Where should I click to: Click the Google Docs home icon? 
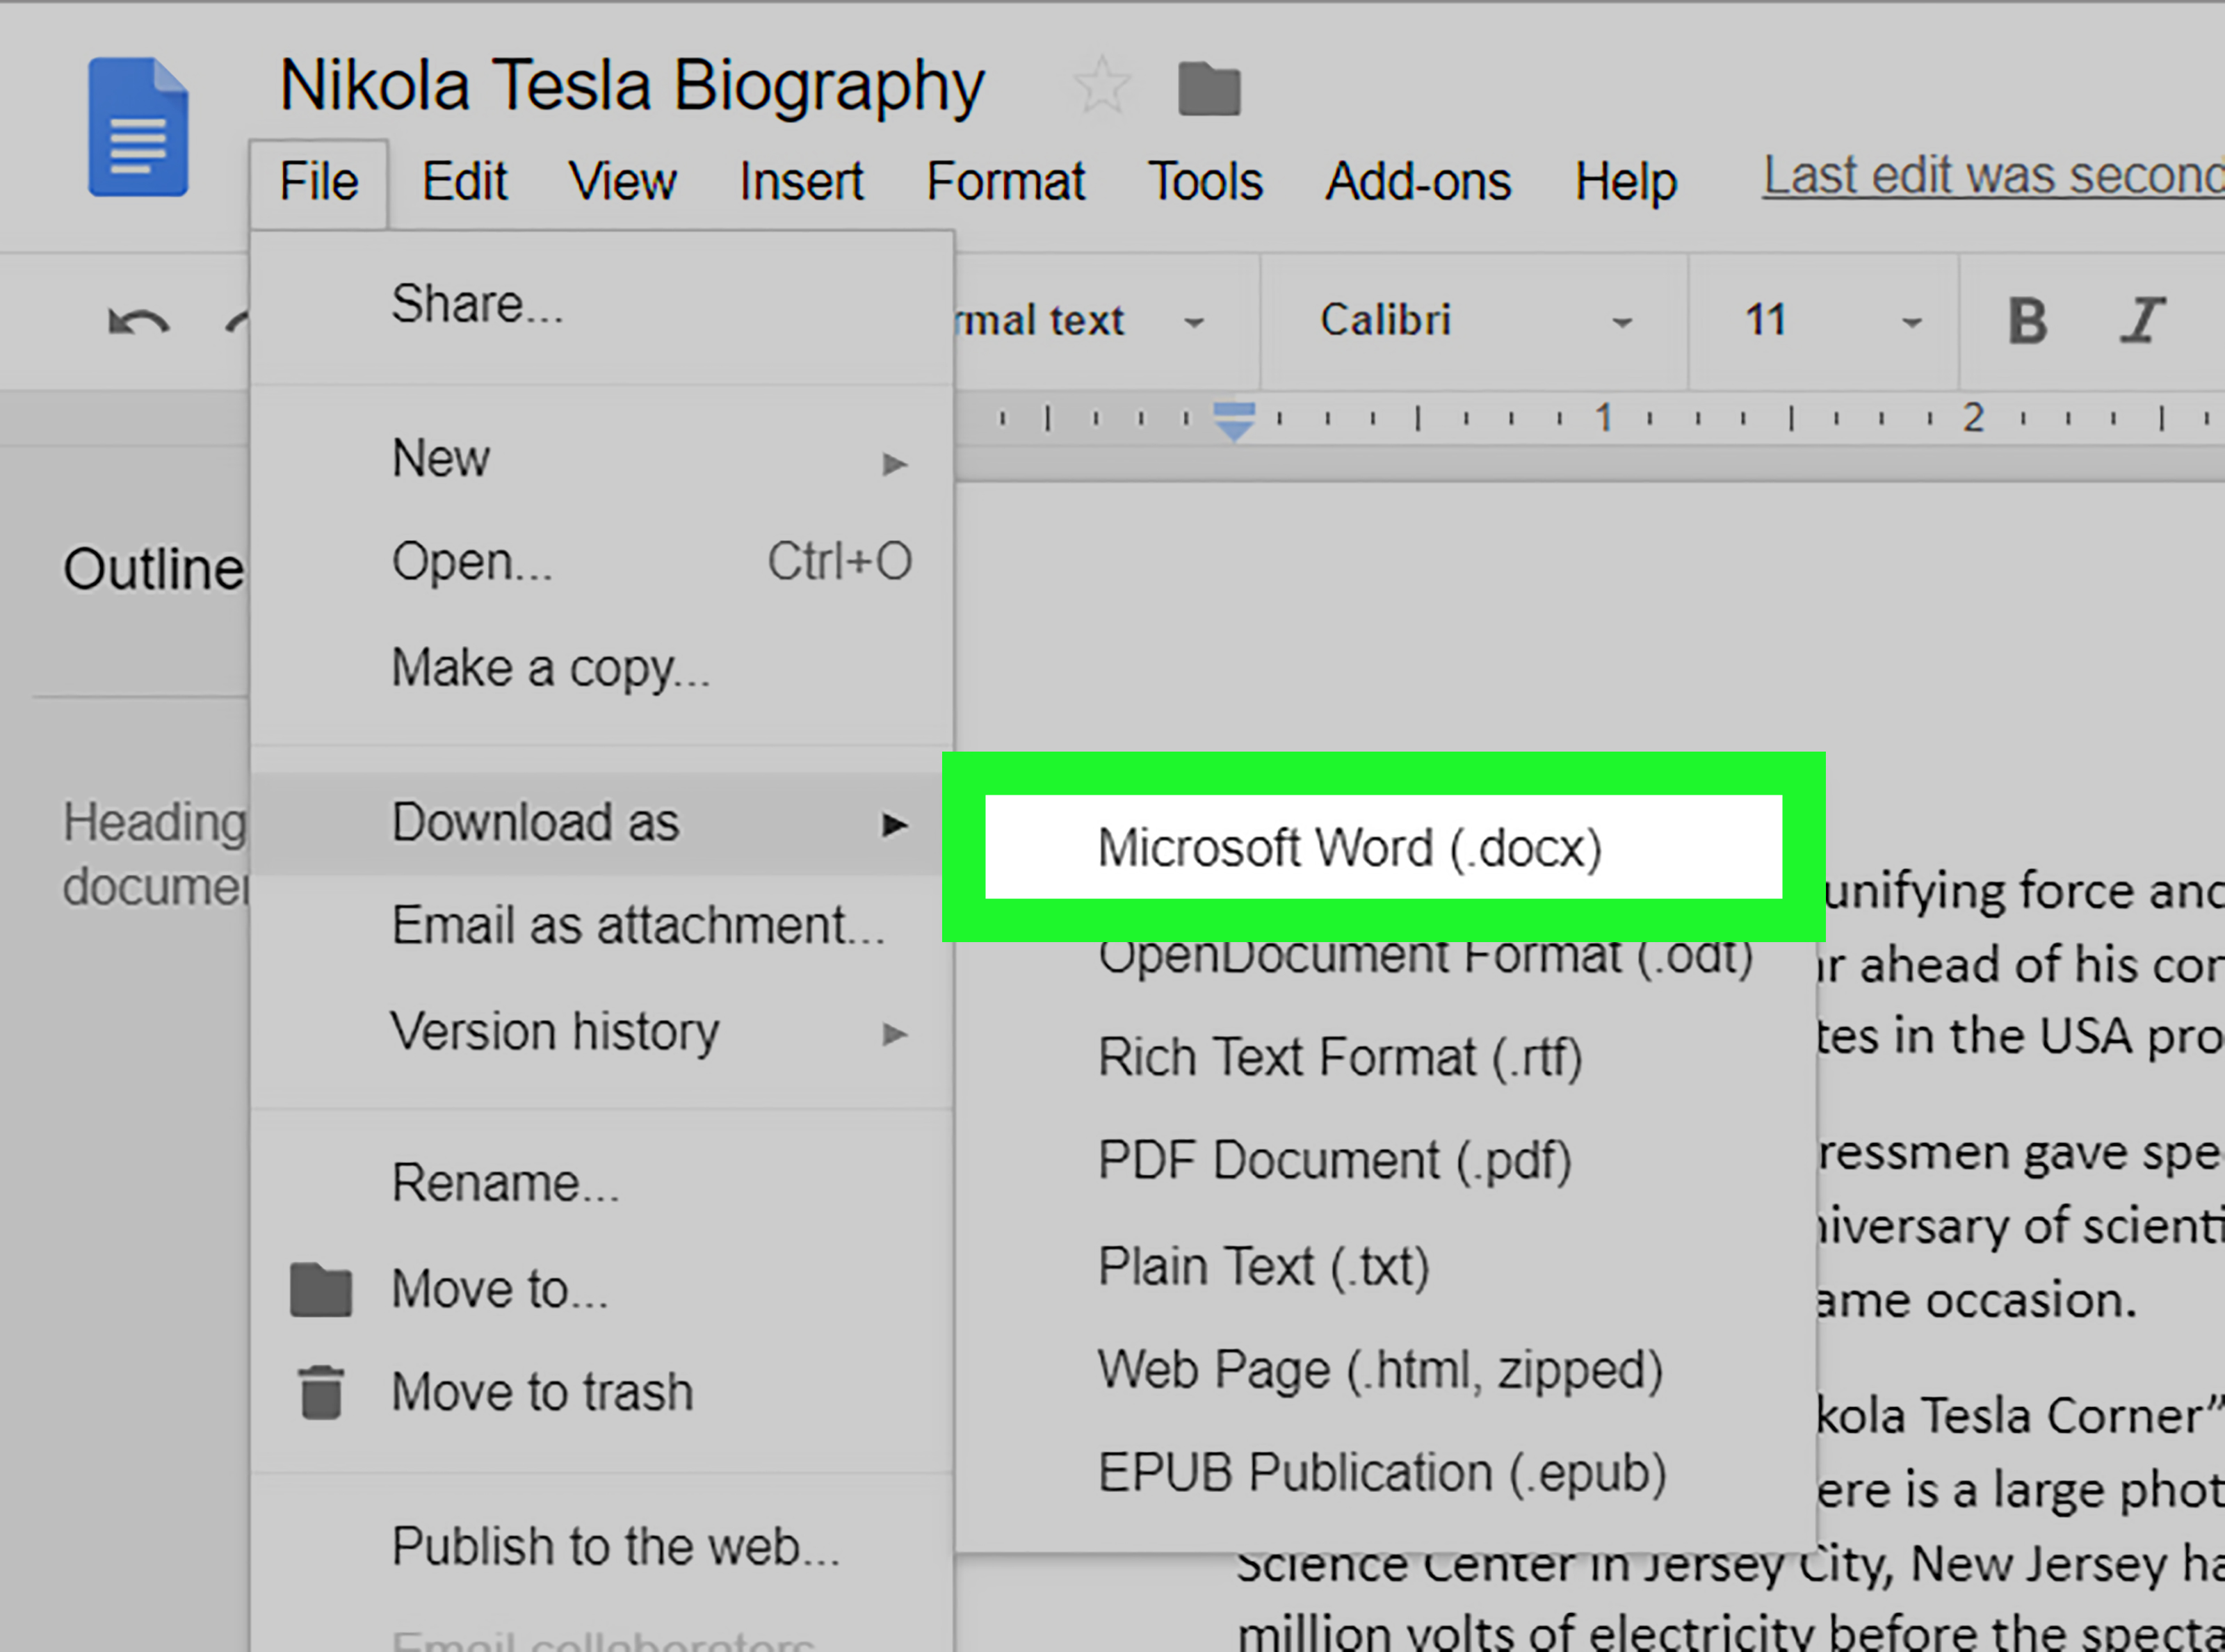tap(138, 127)
